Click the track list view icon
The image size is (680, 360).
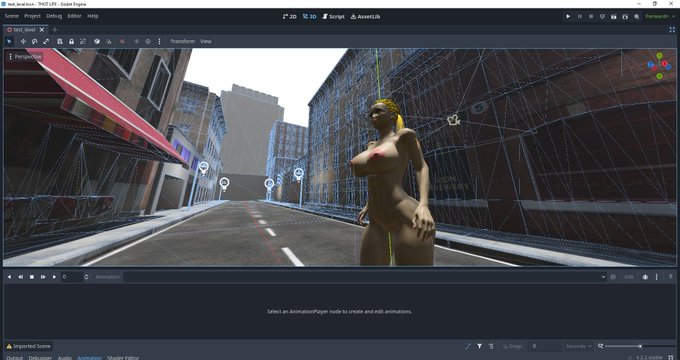tap(491, 346)
